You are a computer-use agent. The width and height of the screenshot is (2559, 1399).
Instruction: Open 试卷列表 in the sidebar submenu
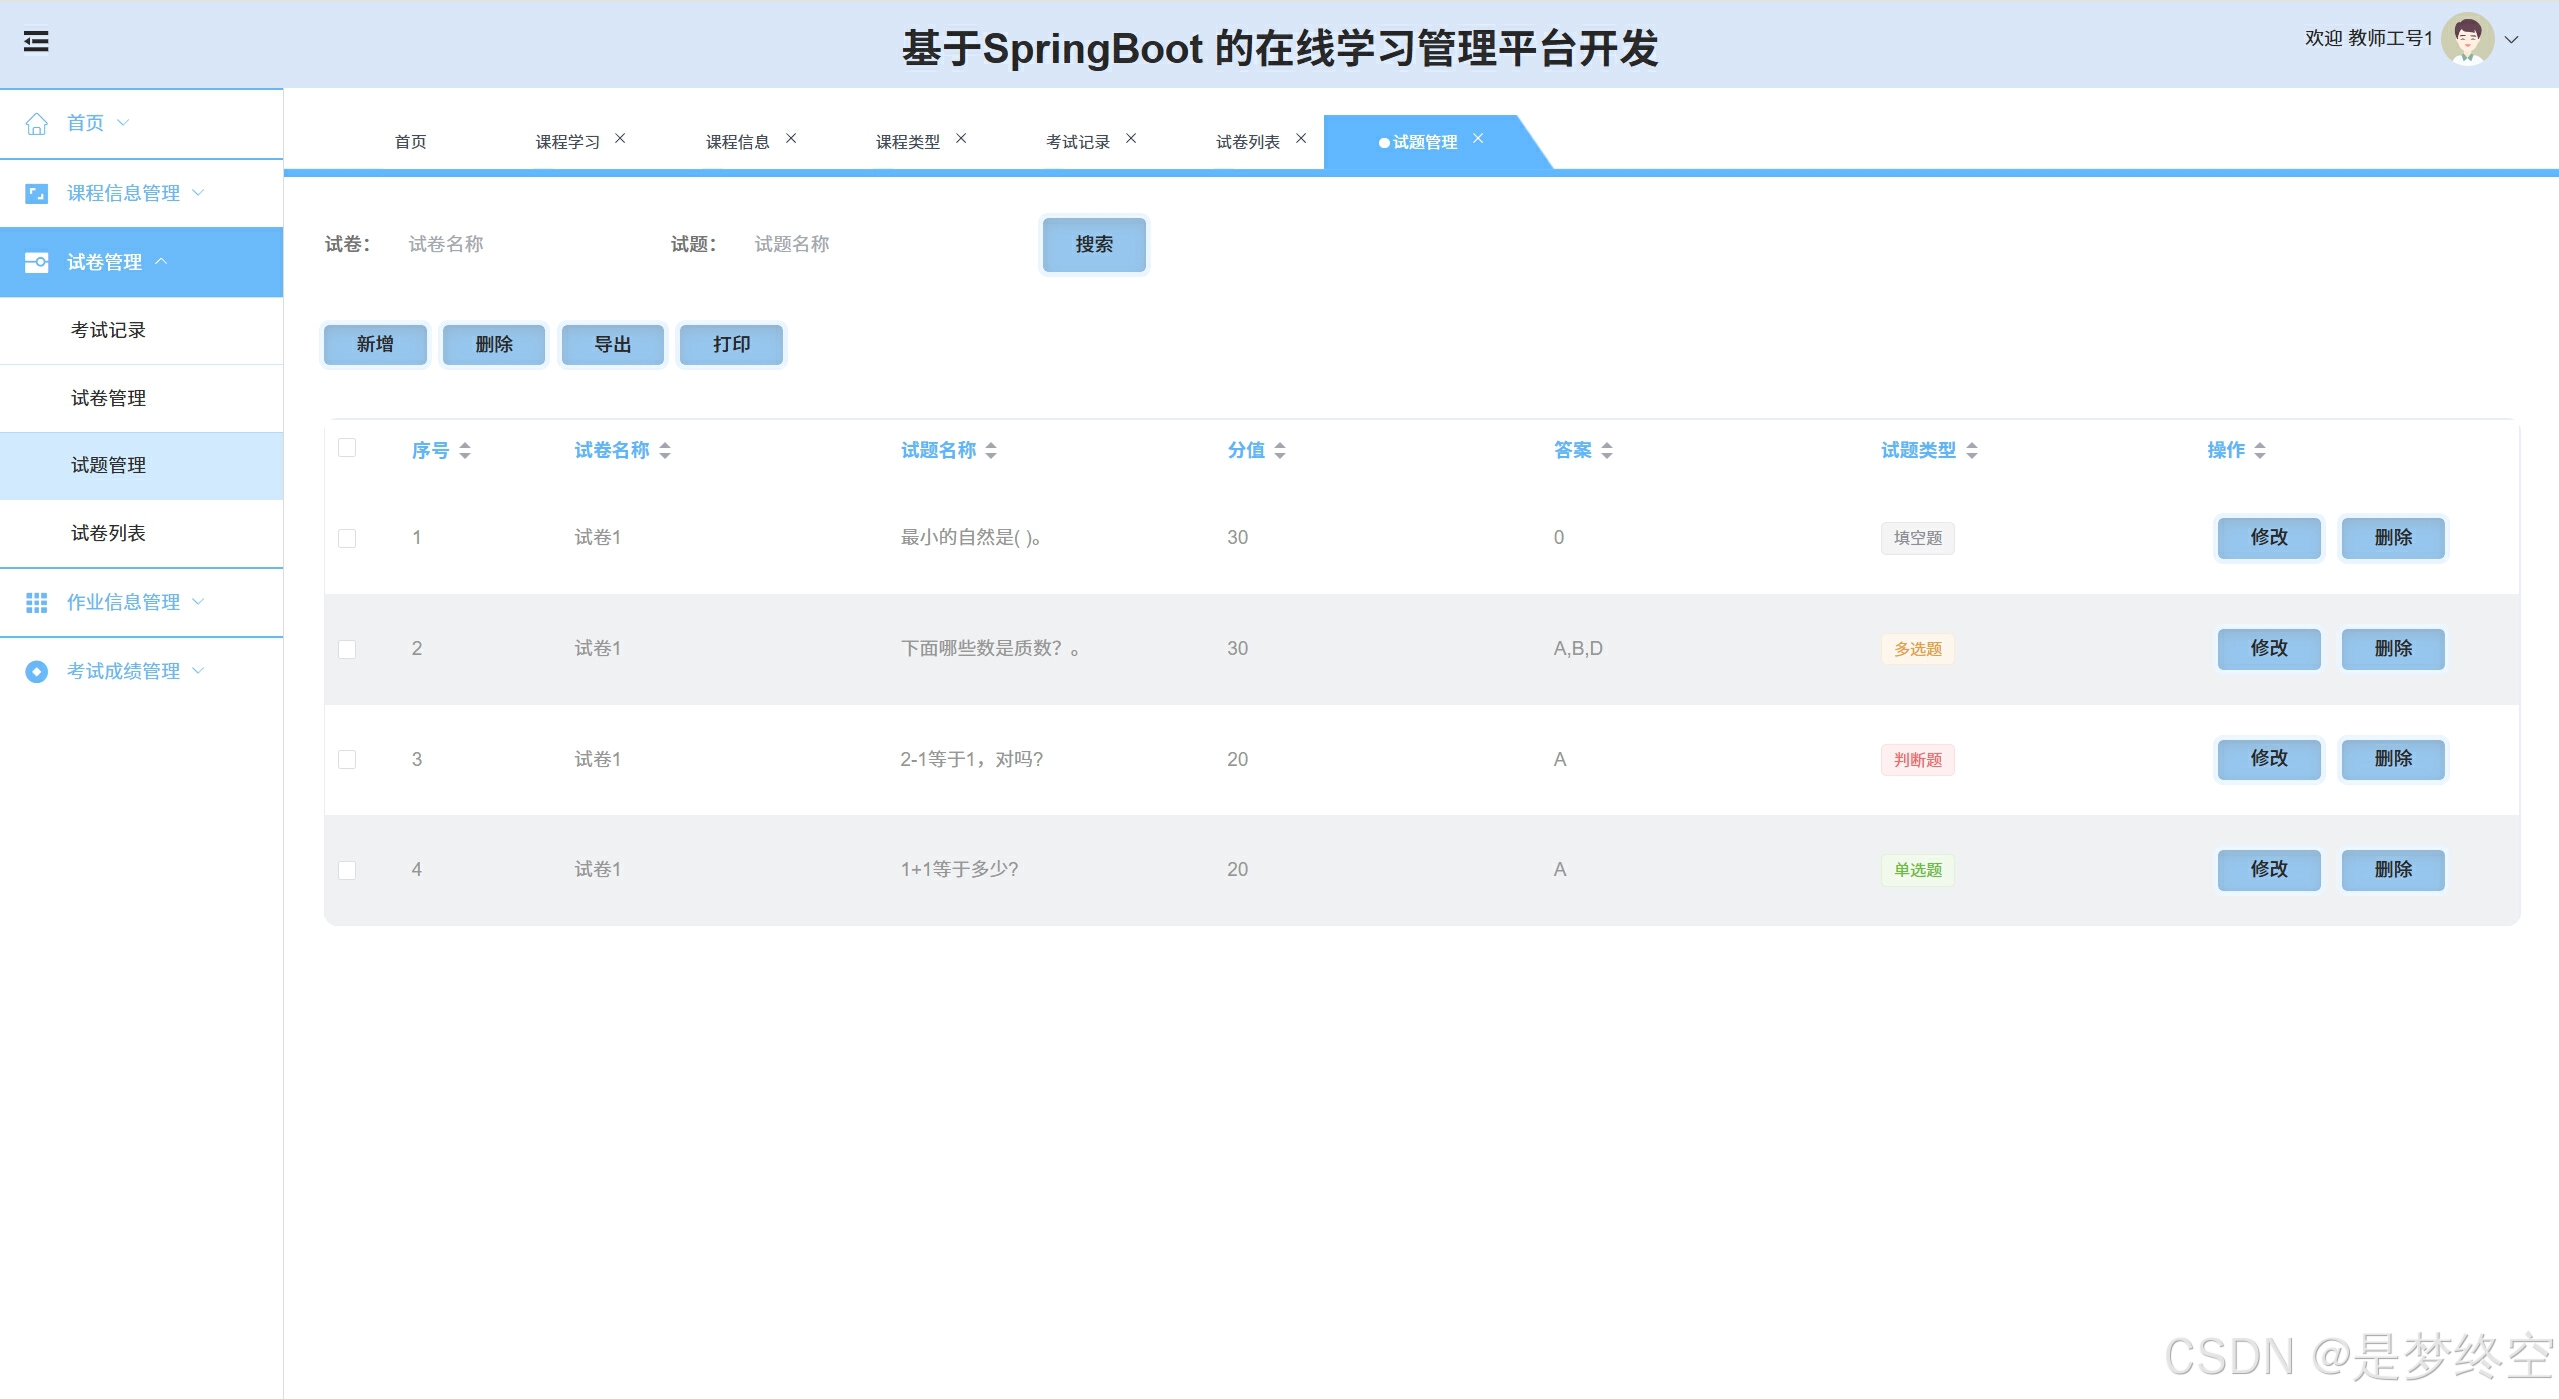tap(108, 533)
